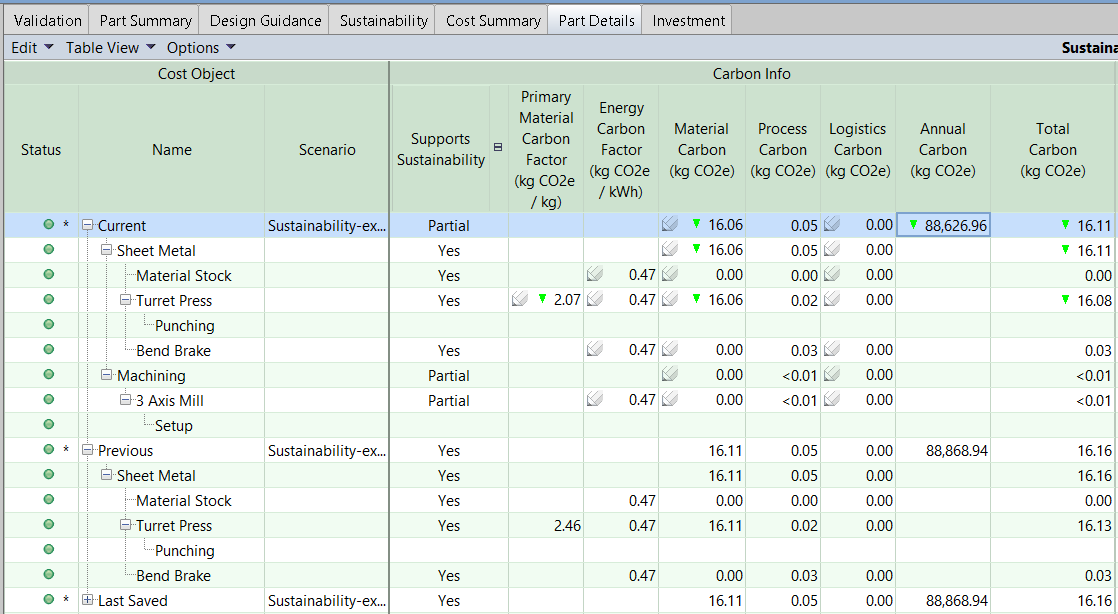
Task: Click the Energy Carbon Factor column header
Action: coord(621,150)
